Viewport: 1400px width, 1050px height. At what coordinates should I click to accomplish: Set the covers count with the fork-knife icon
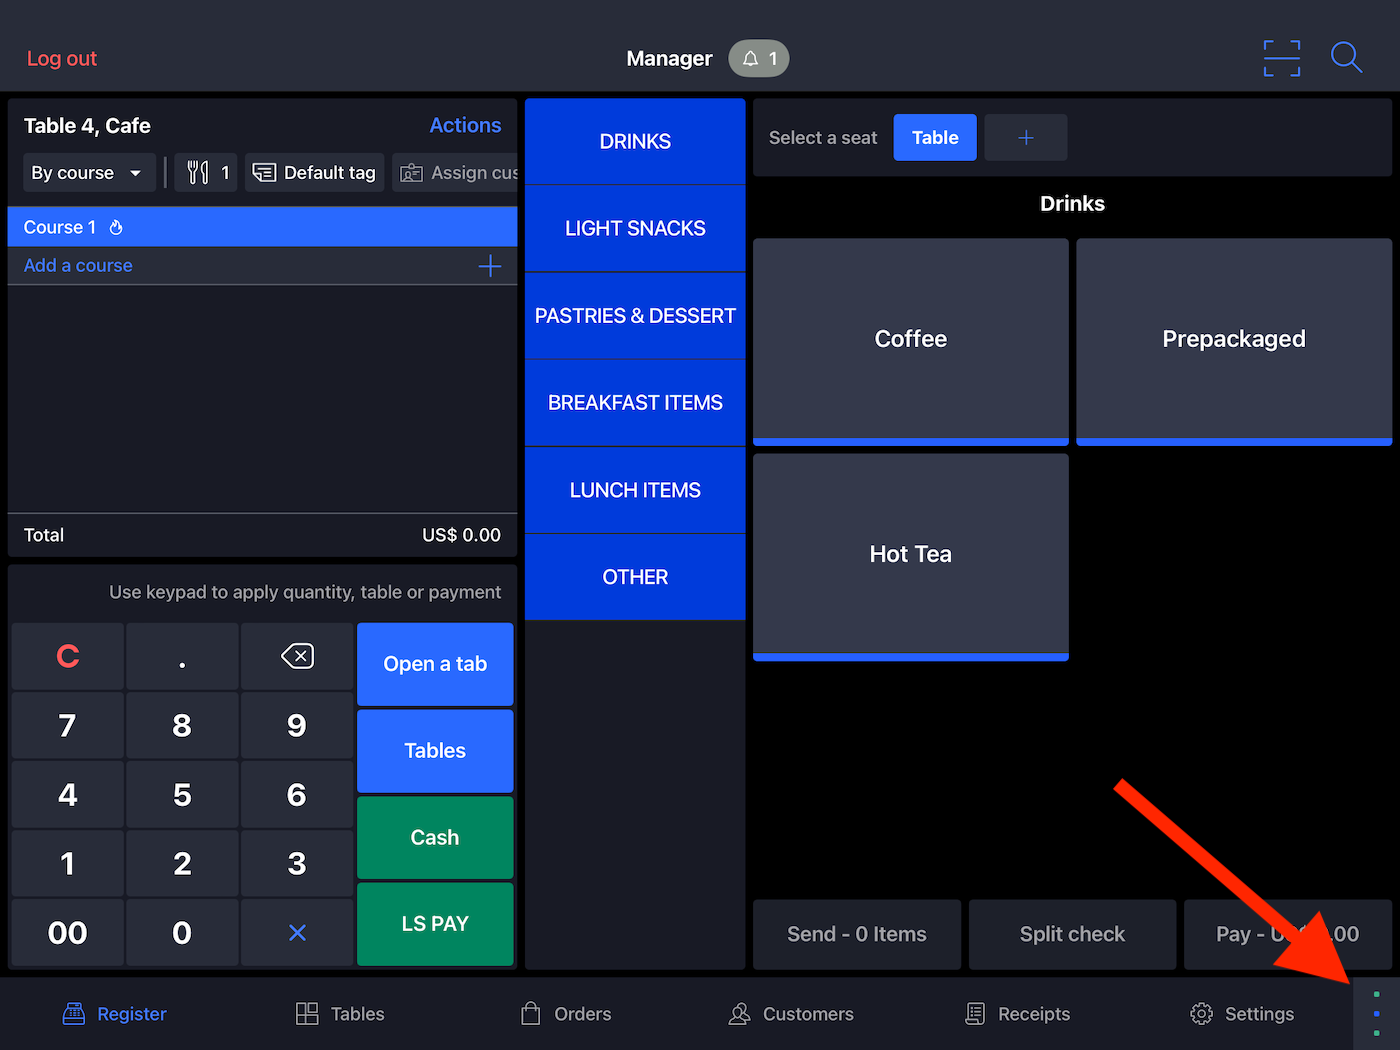click(x=206, y=173)
